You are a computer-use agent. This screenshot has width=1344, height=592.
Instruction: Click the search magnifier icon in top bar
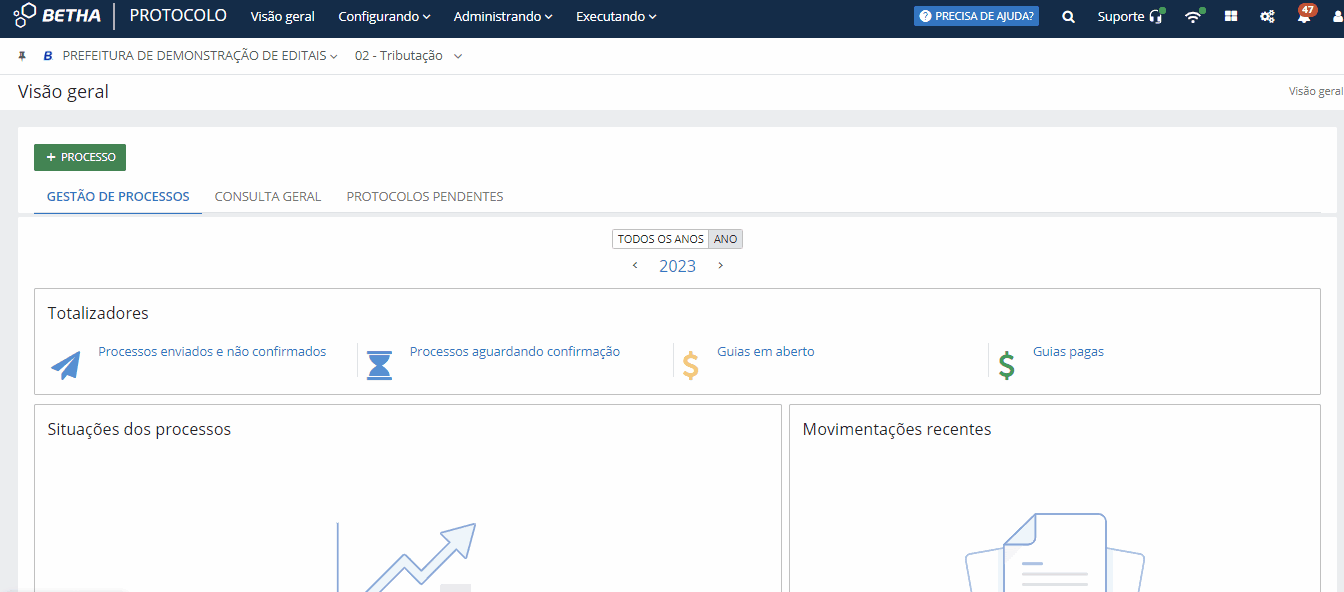click(1068, 17)
